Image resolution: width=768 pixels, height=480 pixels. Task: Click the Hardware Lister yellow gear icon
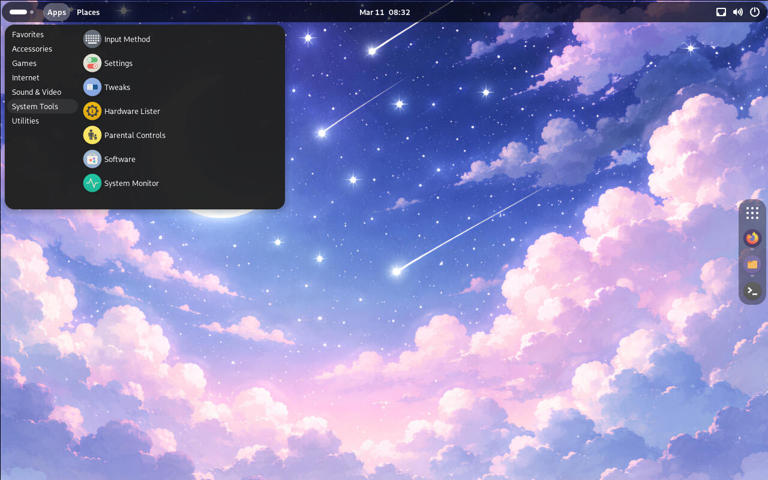point(92,111)
